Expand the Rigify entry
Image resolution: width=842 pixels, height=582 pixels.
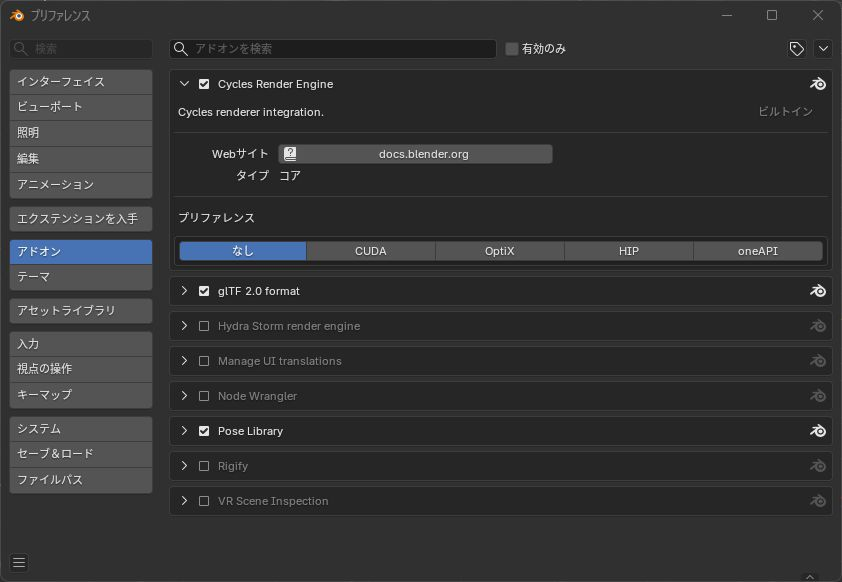(184, 466)
